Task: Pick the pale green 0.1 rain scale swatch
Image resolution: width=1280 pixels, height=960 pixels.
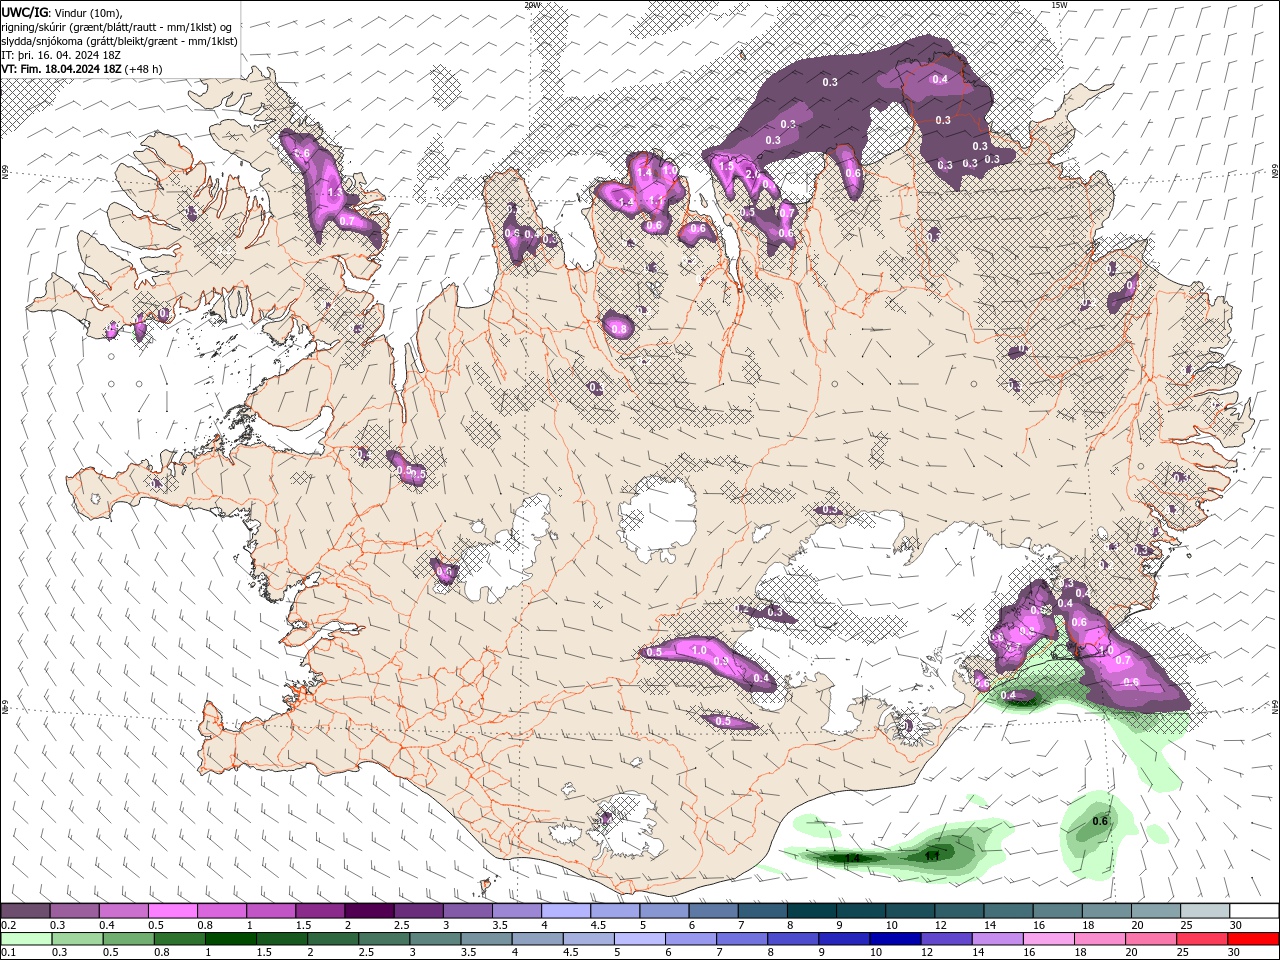Action: click(x=26, y=939)
